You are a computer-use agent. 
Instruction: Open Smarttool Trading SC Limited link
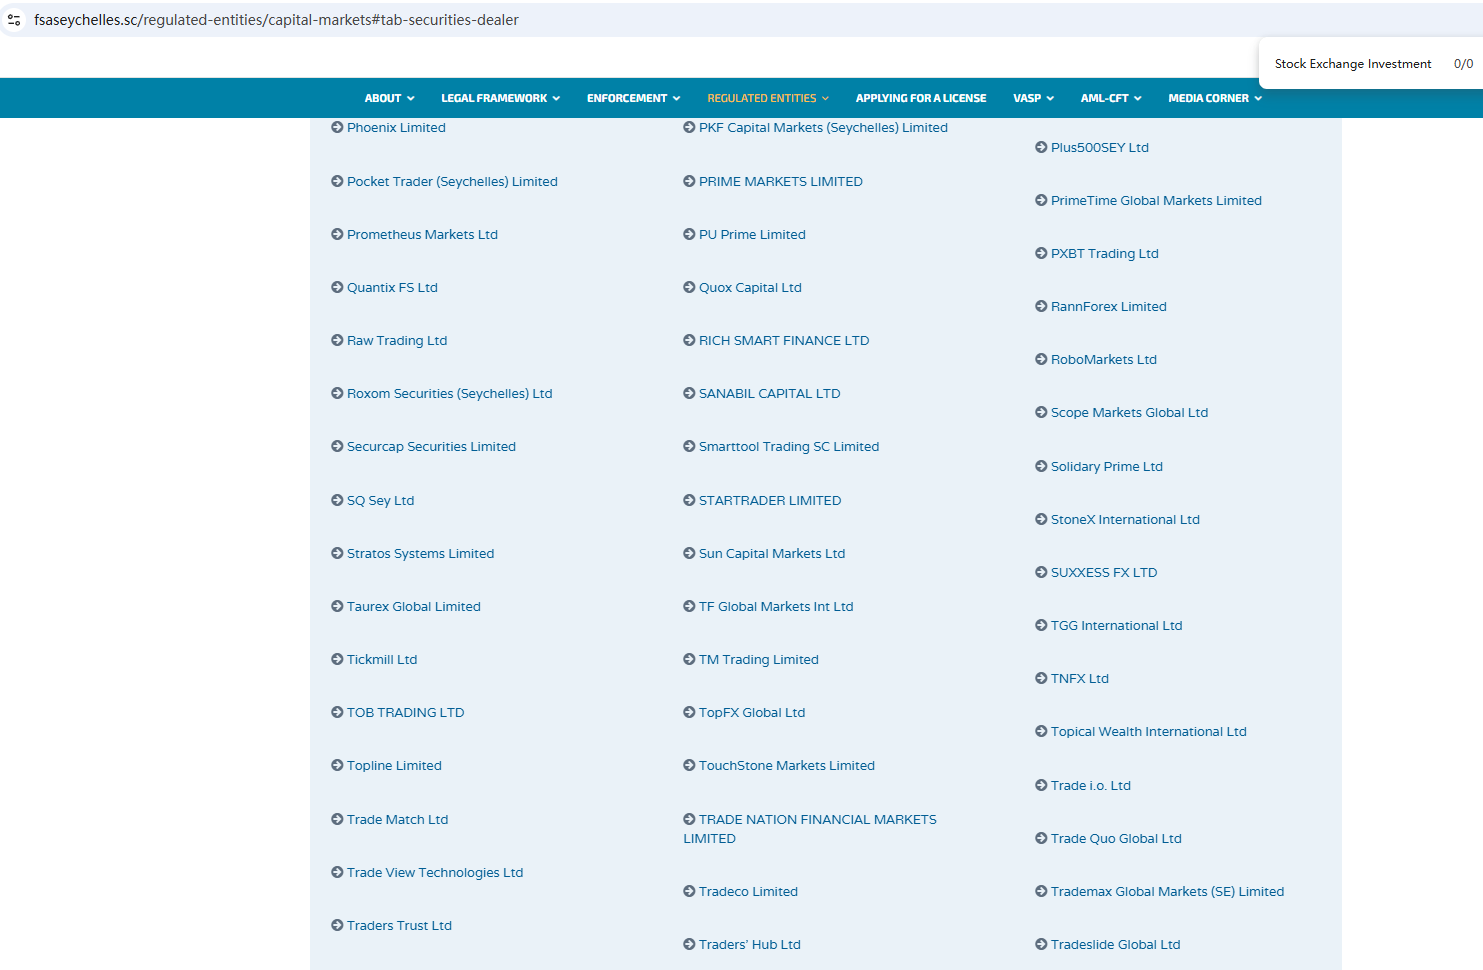[789, 446]
